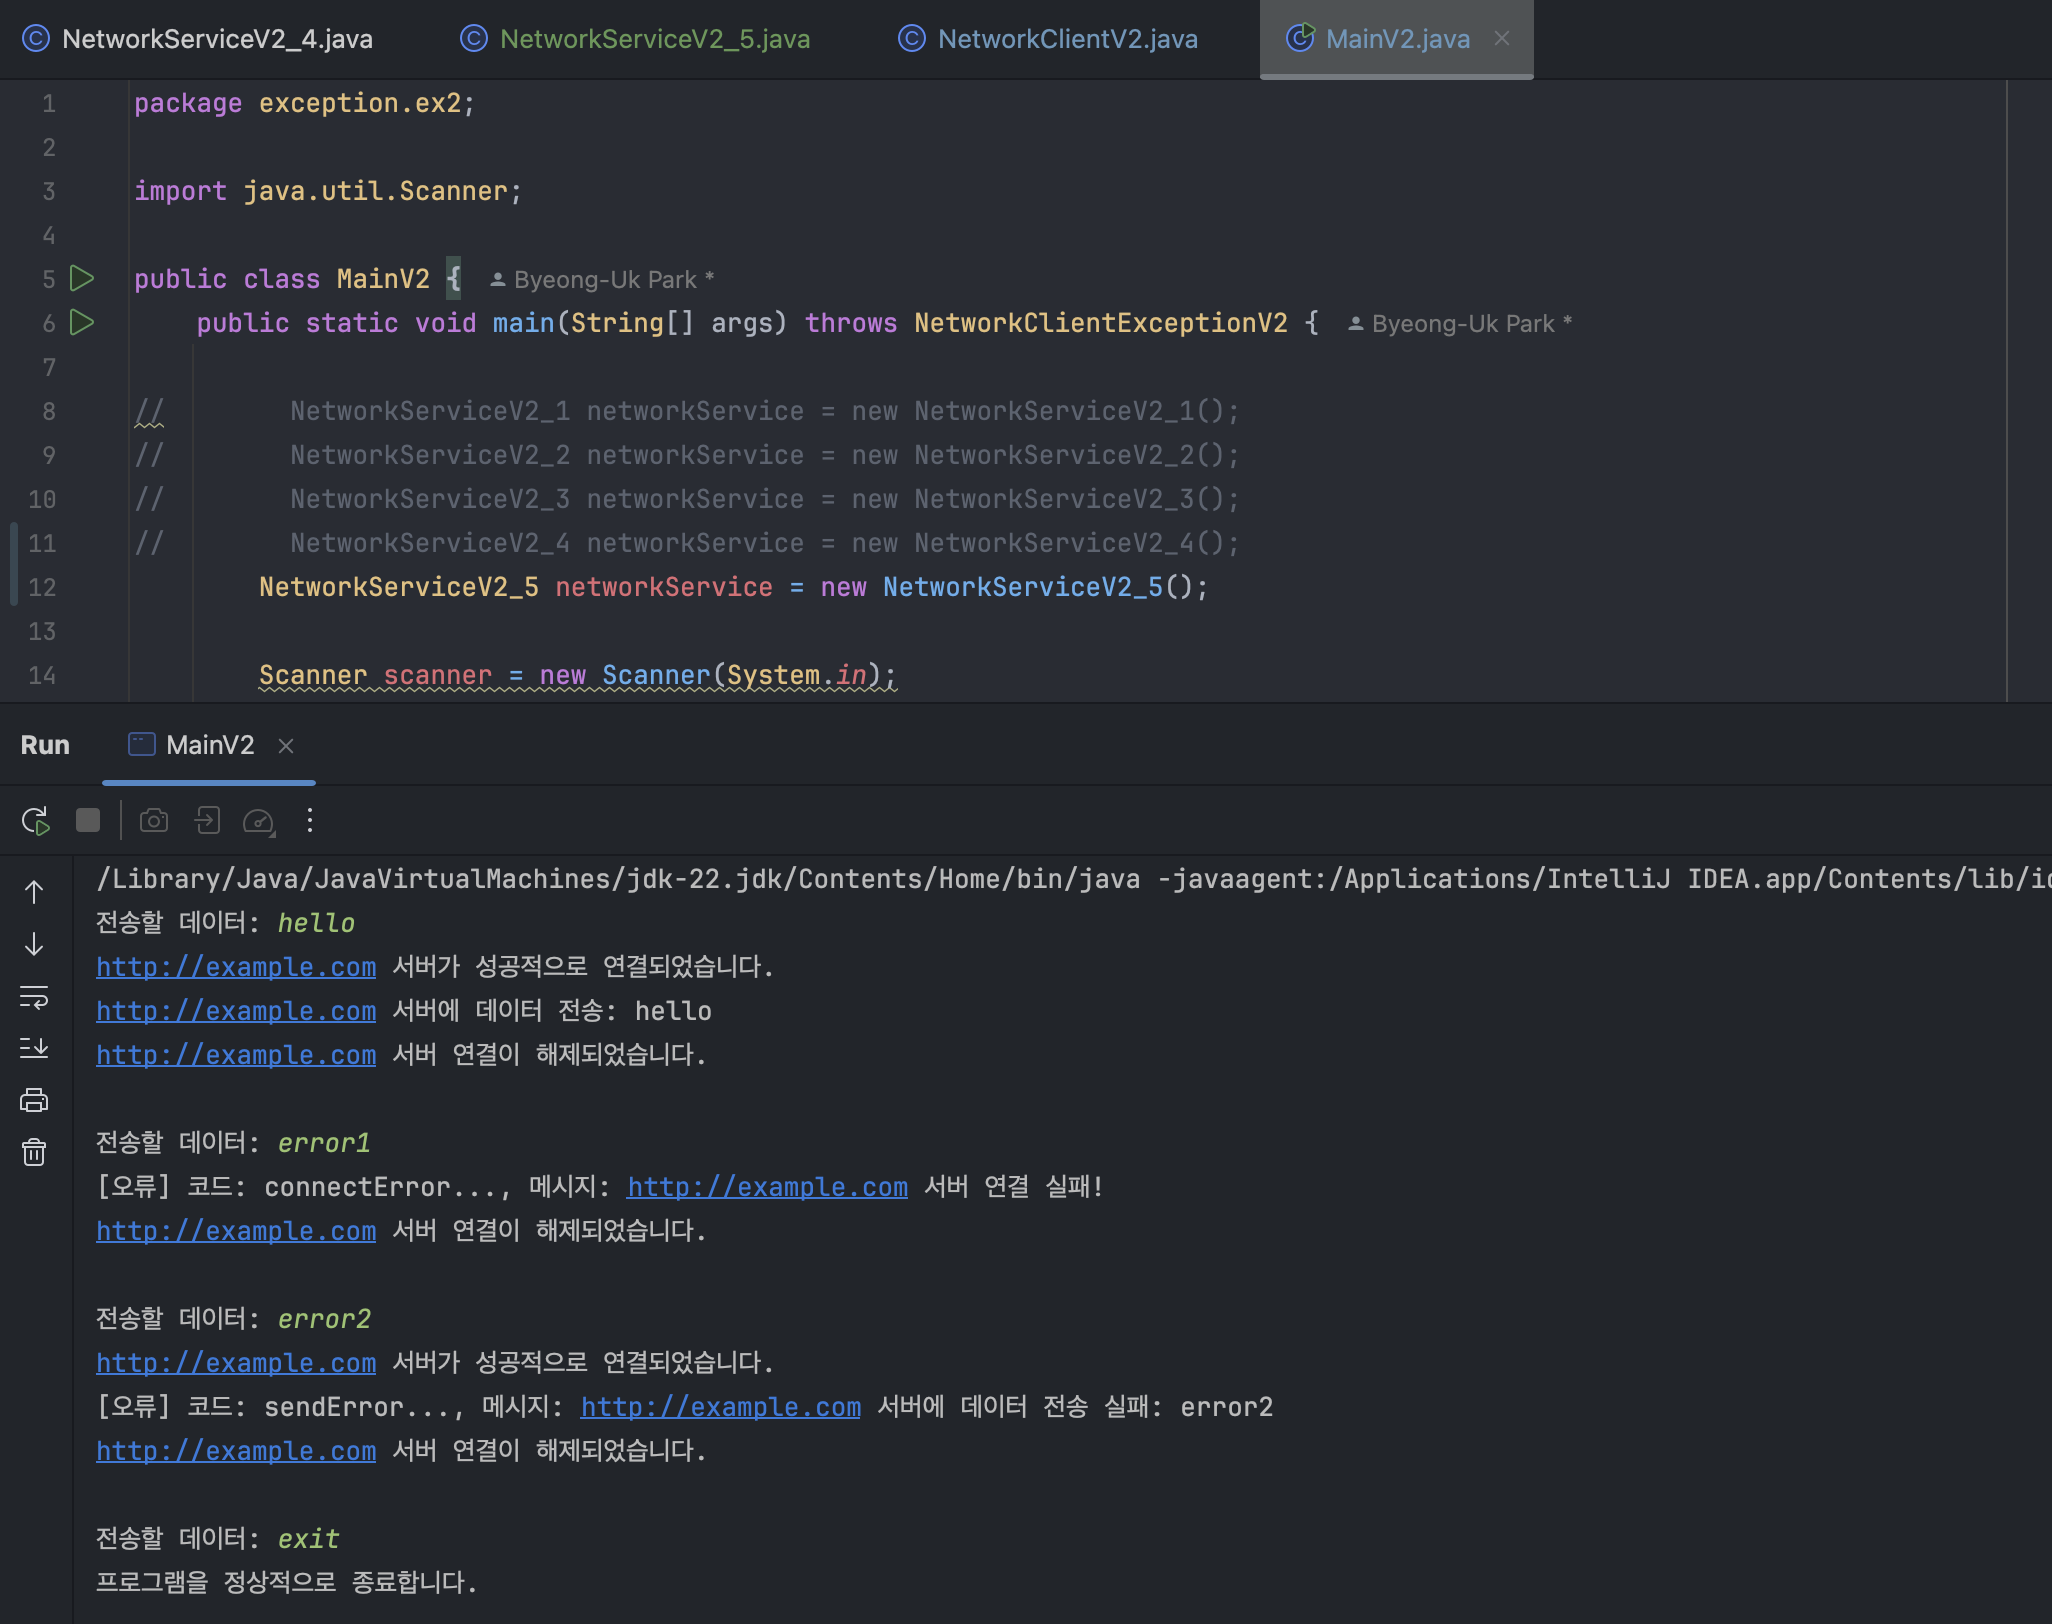The height and width of the screenshot is (1624, 2052).
Task: Open the NetworkClientV2.java editor tab
Action: [1066, 39]
